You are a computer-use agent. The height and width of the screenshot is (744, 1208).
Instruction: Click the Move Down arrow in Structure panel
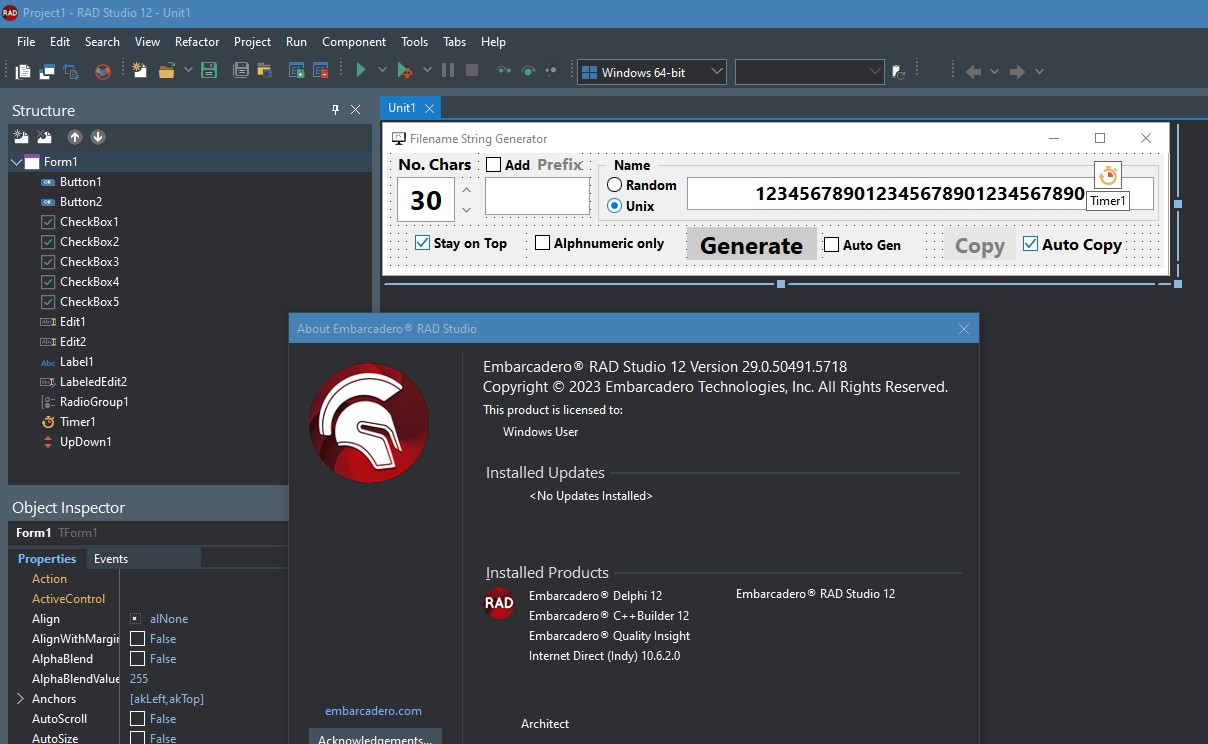(98, 137)
